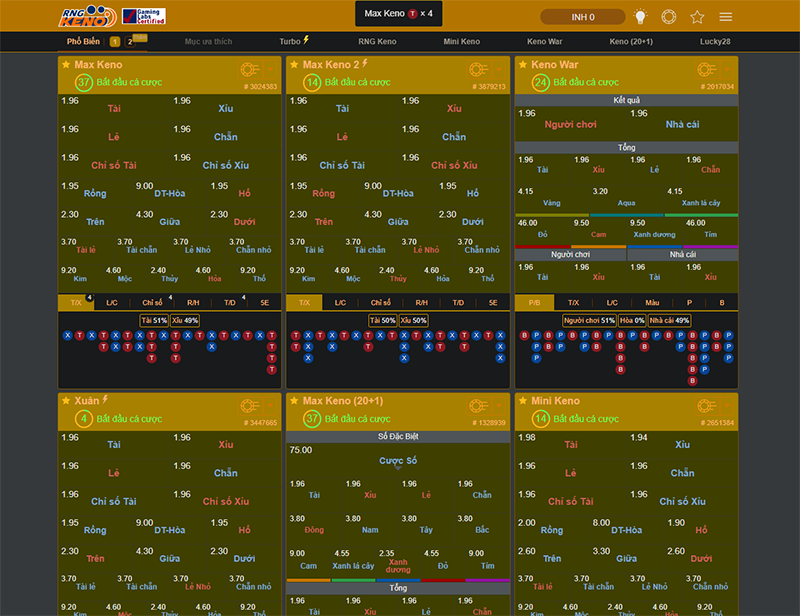Bet on Đỏ color at 46.00 odds
The width and height of the screenshot is (800, 616).
click(x=543, y=234)
